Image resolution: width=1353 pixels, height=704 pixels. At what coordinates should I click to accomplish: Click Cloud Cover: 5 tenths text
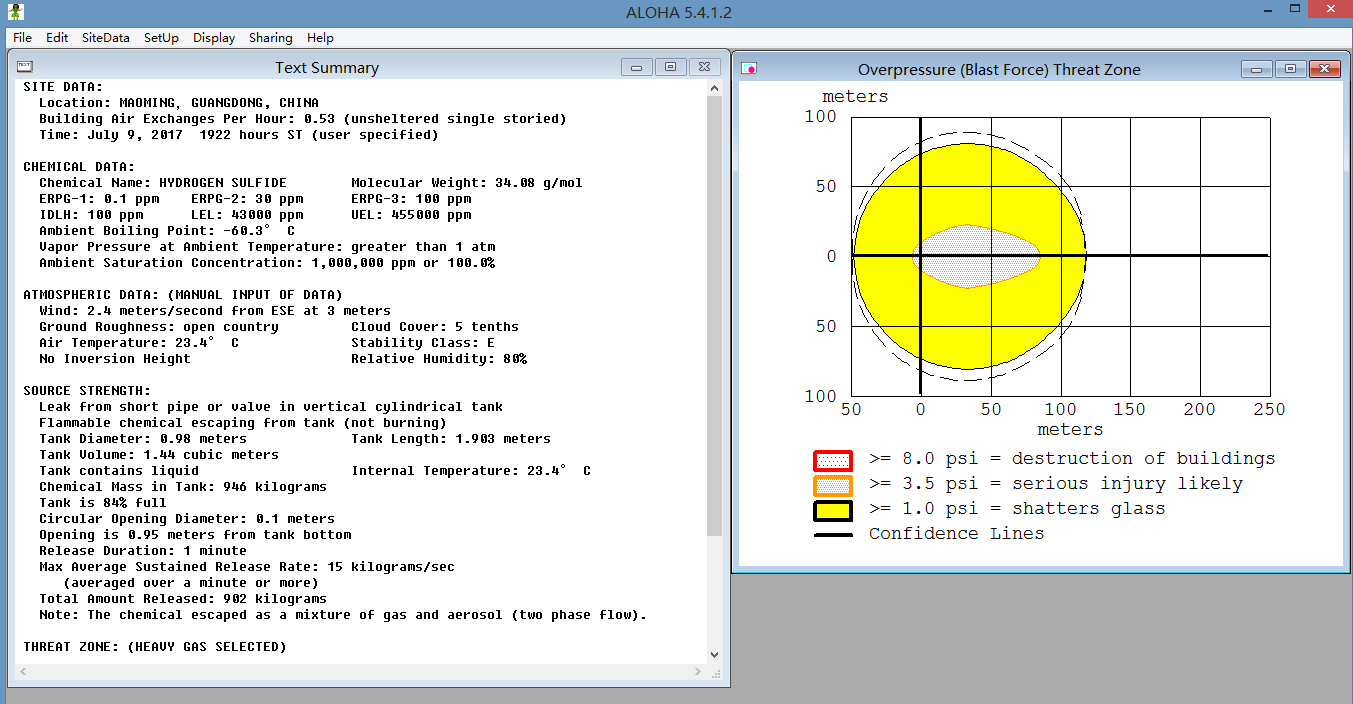coord(435,327)
